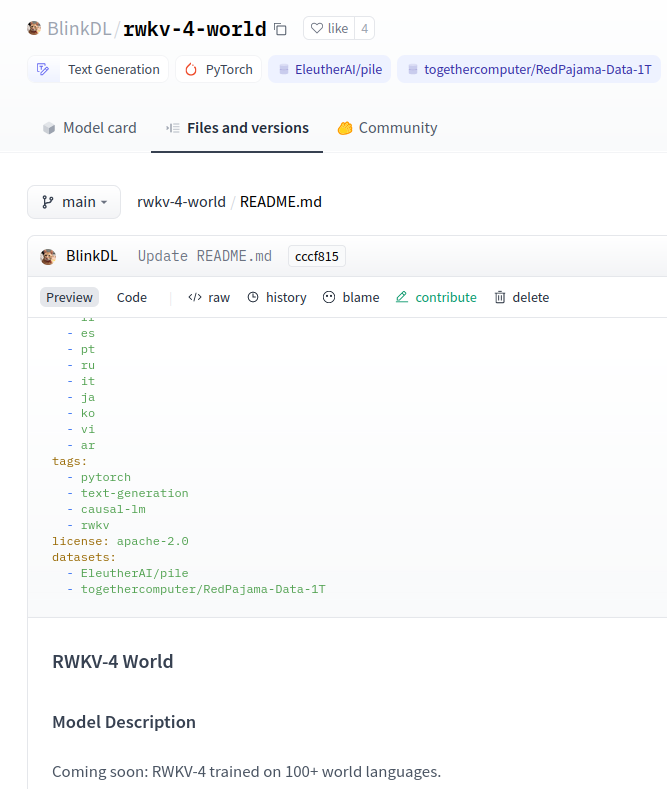Click the 'datasets:' metadata key
The image size is (667, 789).
(84, 558)
